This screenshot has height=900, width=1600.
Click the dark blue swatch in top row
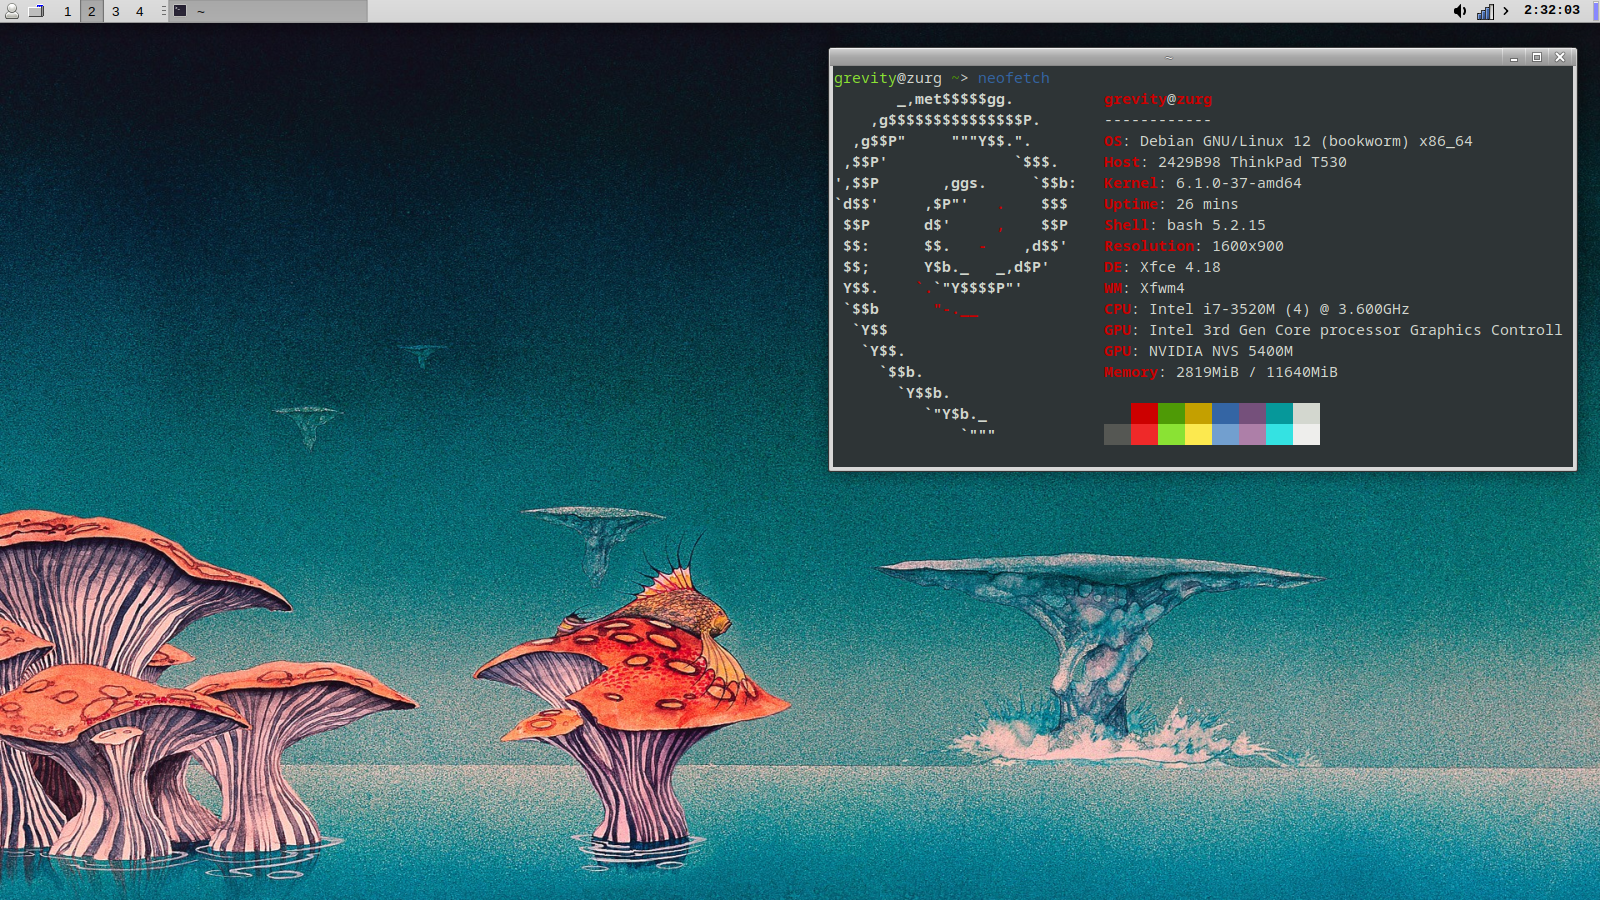[x=1225, y=414]
